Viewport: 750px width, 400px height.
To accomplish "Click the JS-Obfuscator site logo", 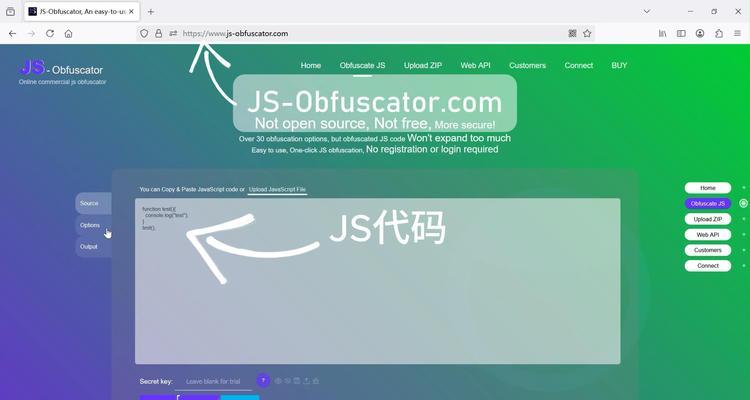I will (62, 72).
